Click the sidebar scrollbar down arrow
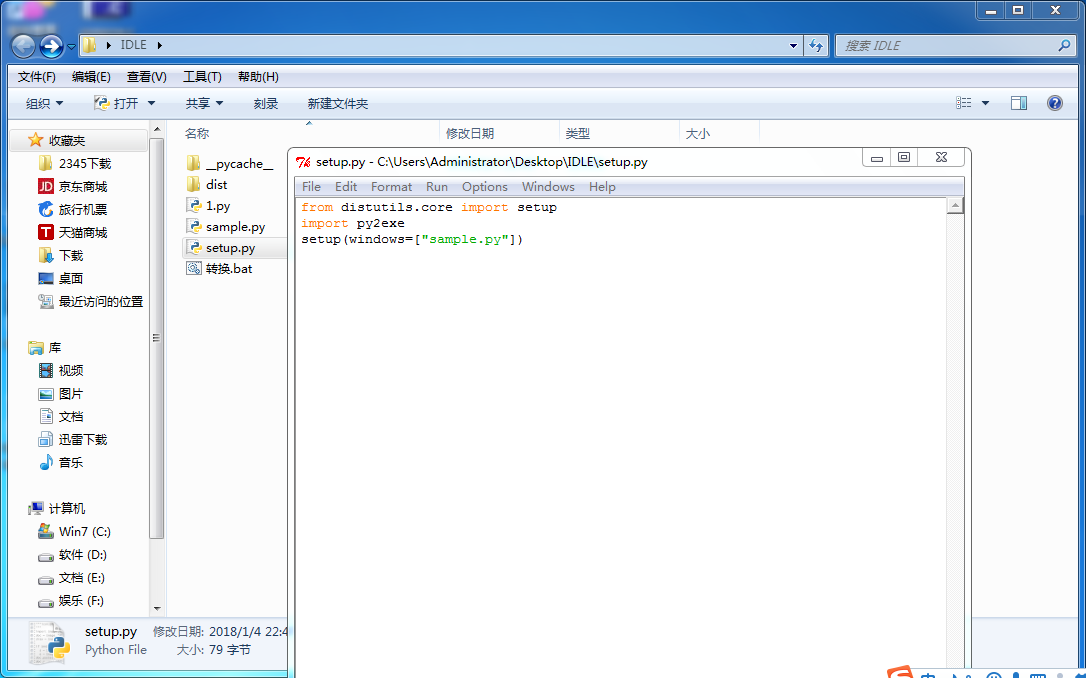Screen dimensions: 1086x678 tap(157, 609)
